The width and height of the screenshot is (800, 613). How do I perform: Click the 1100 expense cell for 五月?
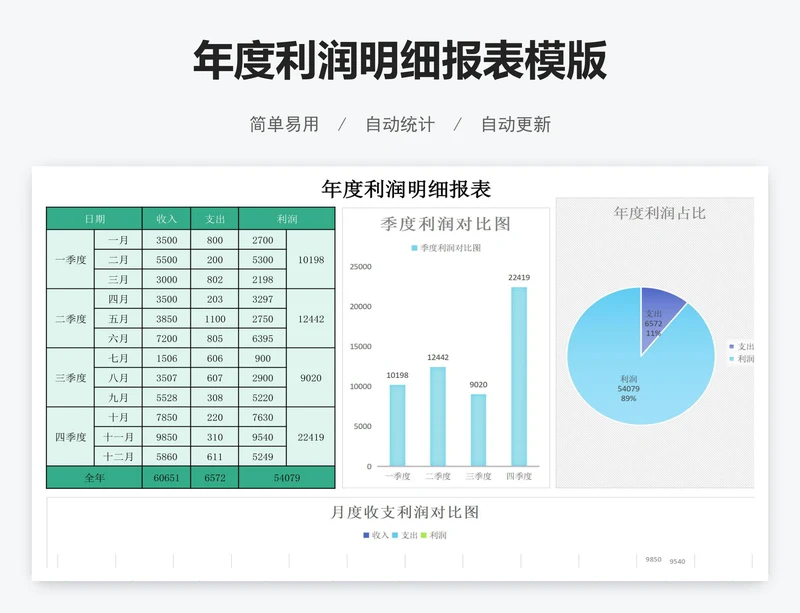click(x=214, y=319)
